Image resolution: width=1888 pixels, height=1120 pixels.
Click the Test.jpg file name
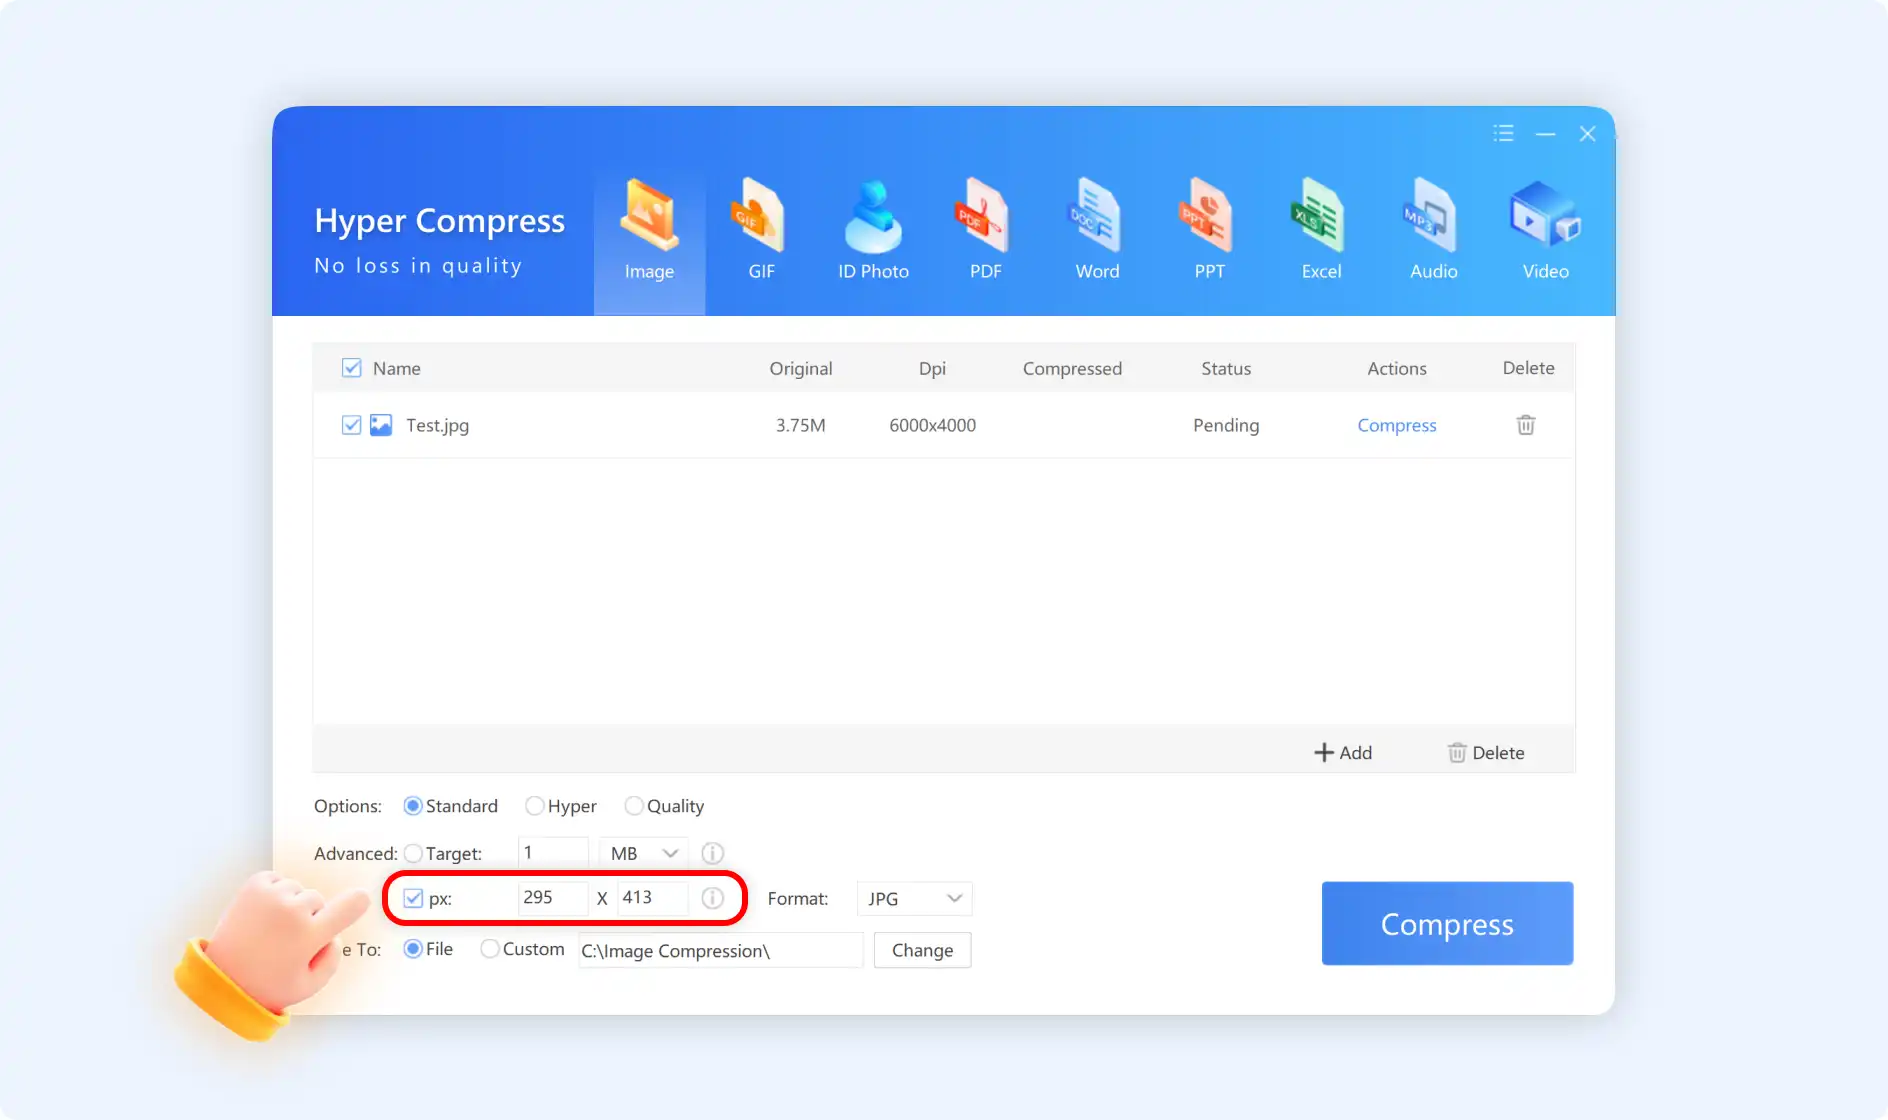click(437, 425)
